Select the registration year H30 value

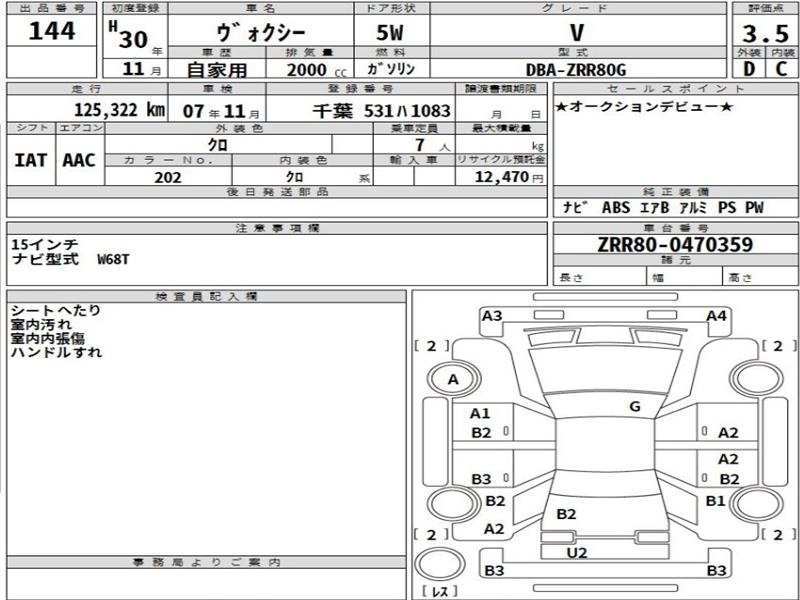click(129, 37)
